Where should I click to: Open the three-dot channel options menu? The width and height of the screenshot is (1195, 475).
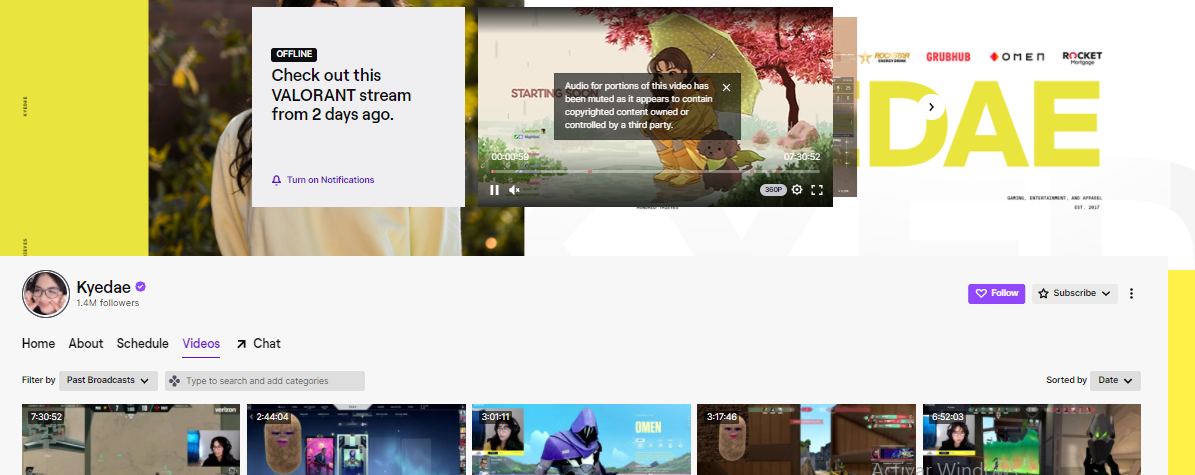1132,294
